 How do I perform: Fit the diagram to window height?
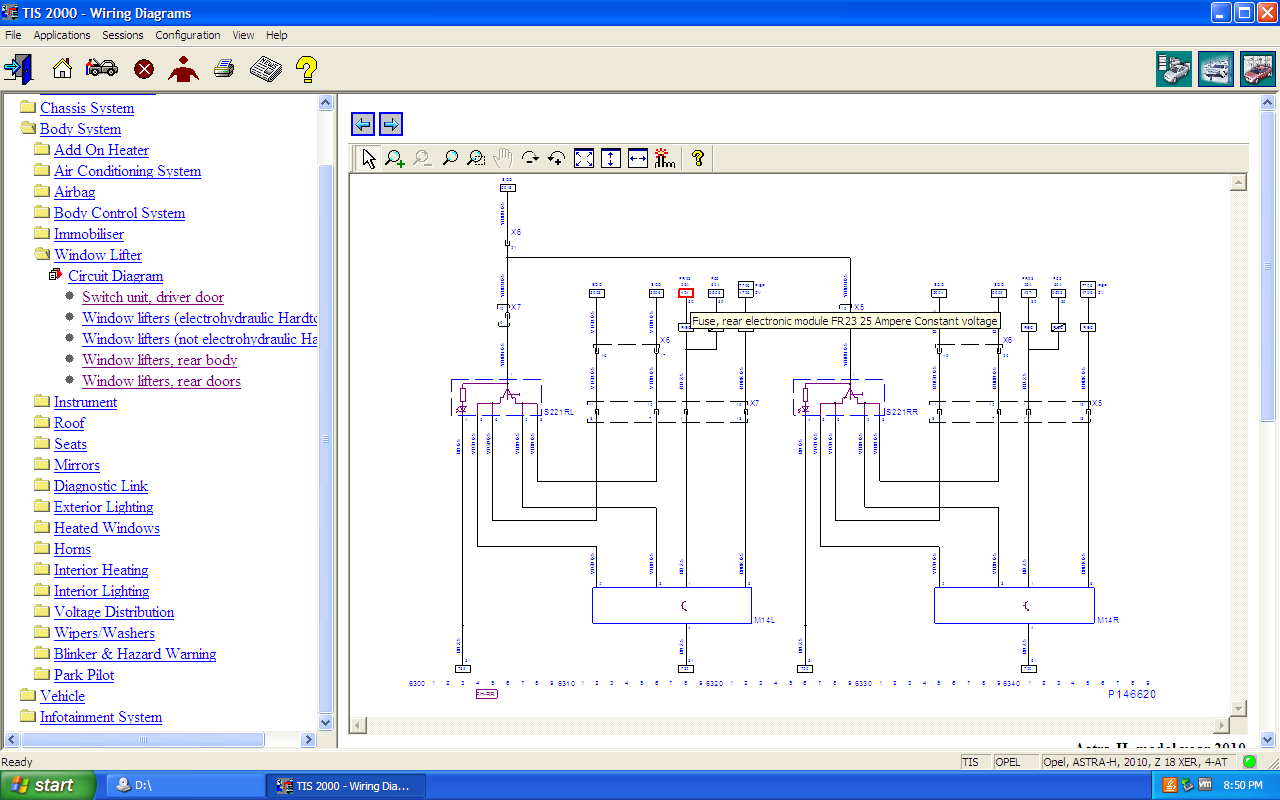(x=611, y=158)
